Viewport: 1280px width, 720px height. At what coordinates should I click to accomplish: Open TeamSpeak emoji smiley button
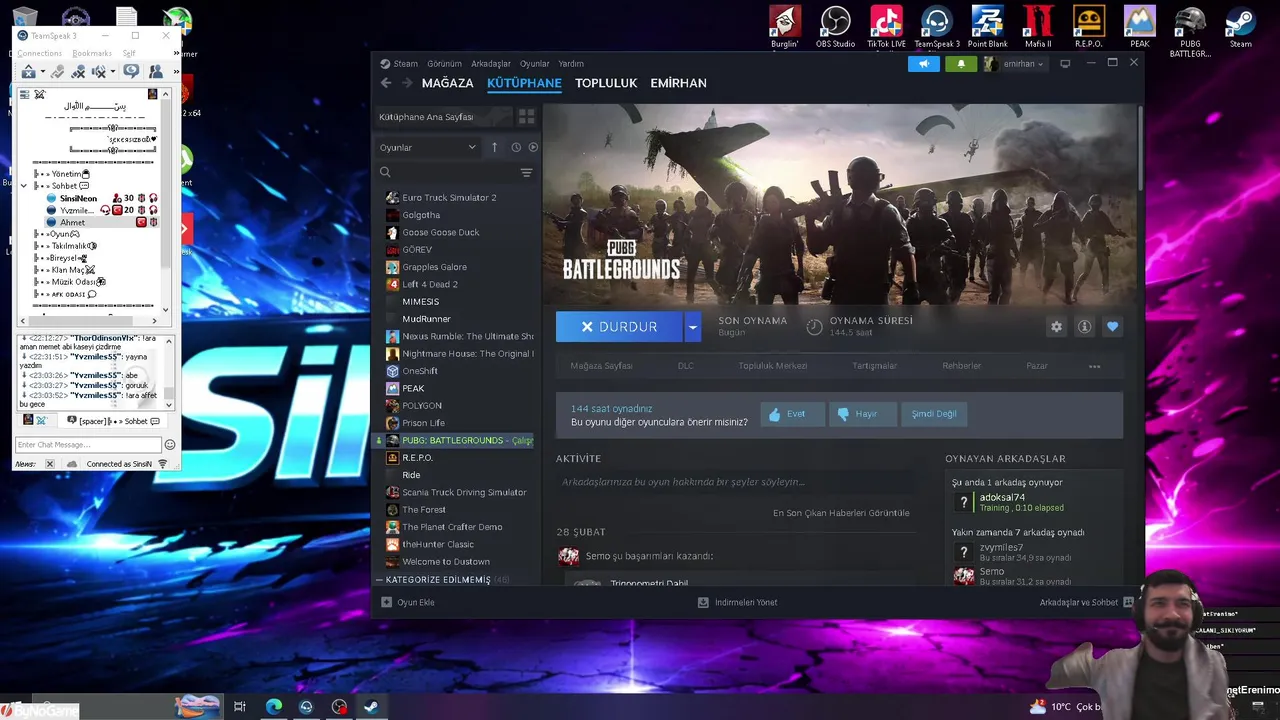[170, 445]
